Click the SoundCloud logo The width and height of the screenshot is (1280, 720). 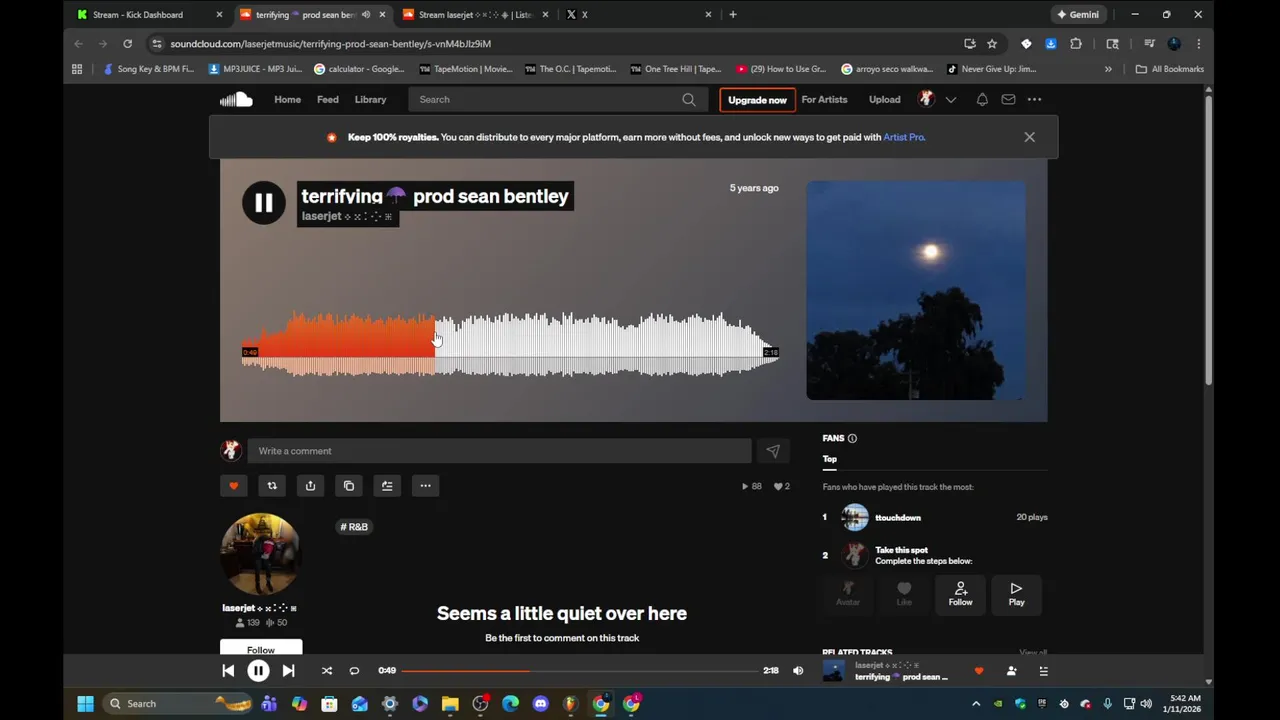[x=236, y=99]
